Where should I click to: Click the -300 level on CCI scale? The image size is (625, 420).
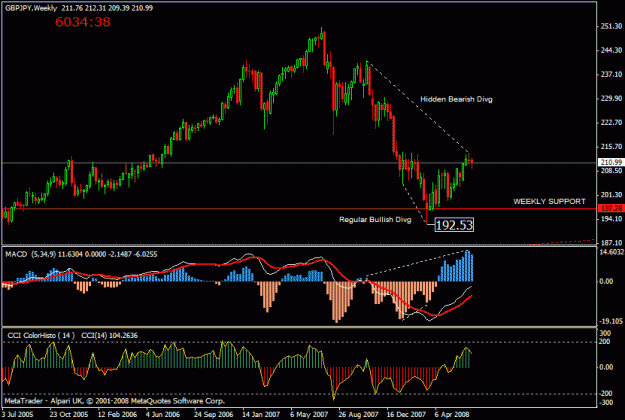coord(605,402)
